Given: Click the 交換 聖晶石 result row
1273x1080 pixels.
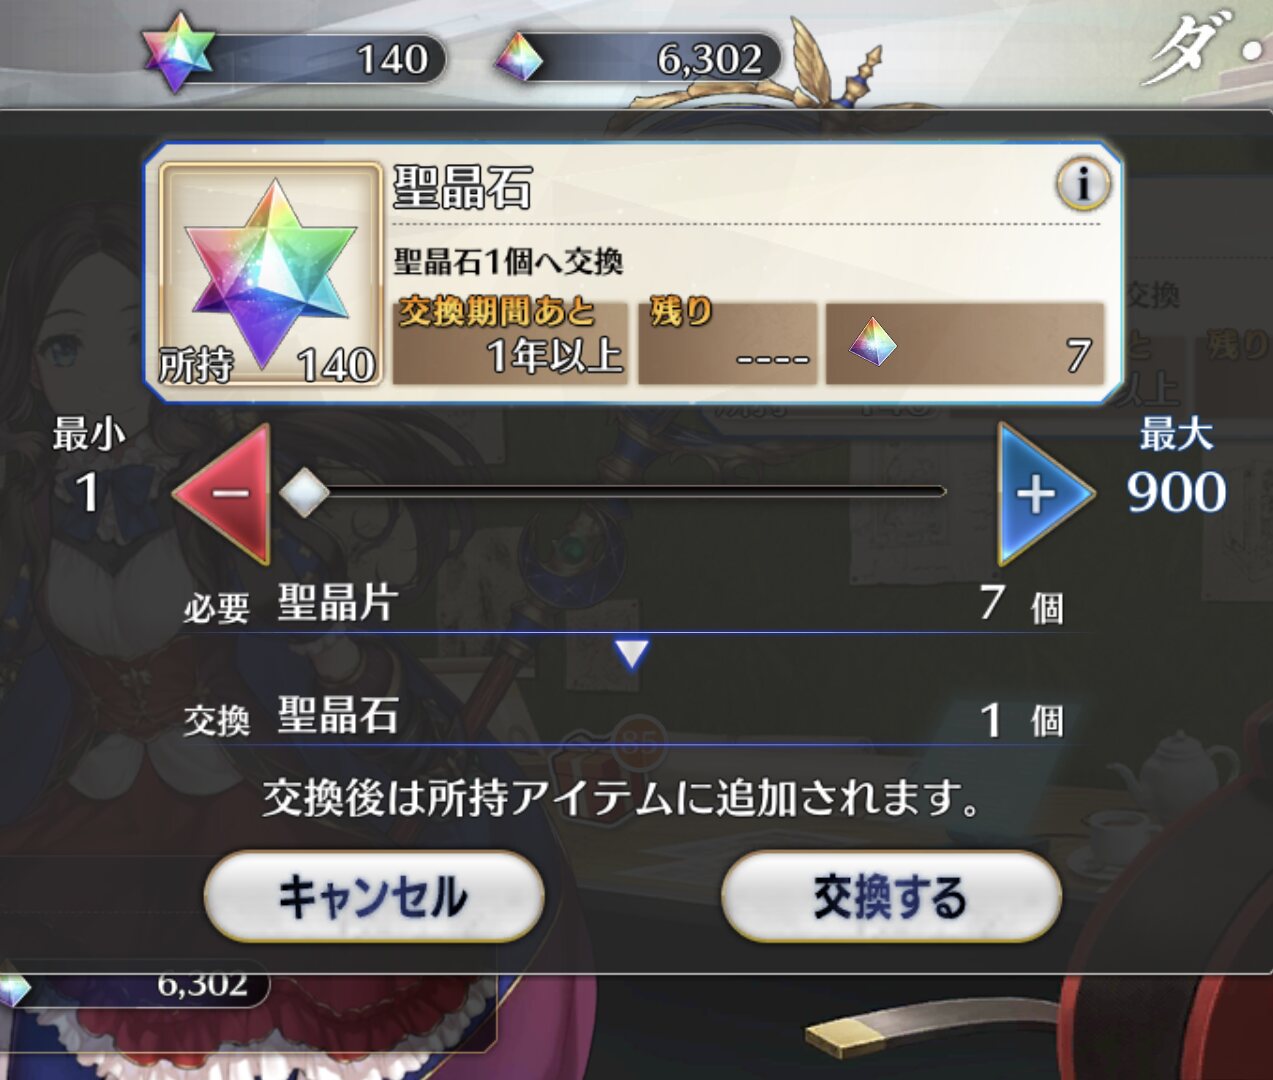Looking at the screenshot, I should pos(625,718).
